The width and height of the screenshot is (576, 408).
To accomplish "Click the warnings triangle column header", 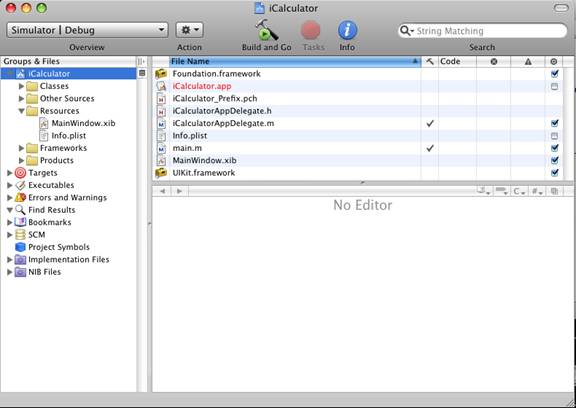I will (528, 61).
